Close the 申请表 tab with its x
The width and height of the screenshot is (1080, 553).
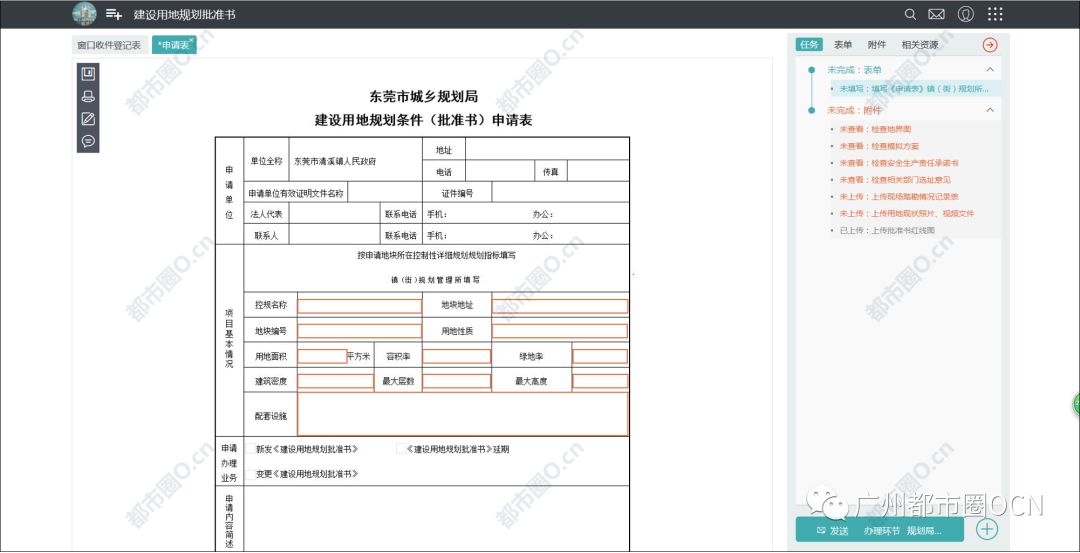coord(192,39)
